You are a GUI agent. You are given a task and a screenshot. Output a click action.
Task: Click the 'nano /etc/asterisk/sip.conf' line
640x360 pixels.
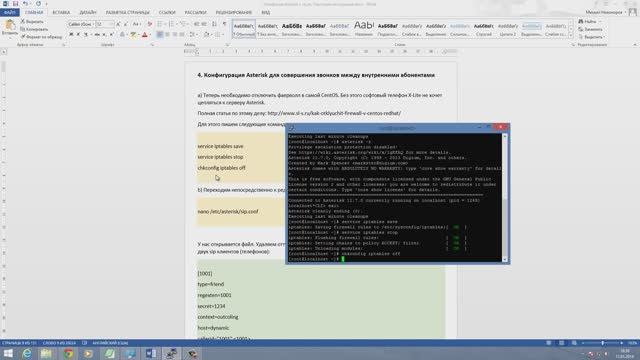[228, 211]
